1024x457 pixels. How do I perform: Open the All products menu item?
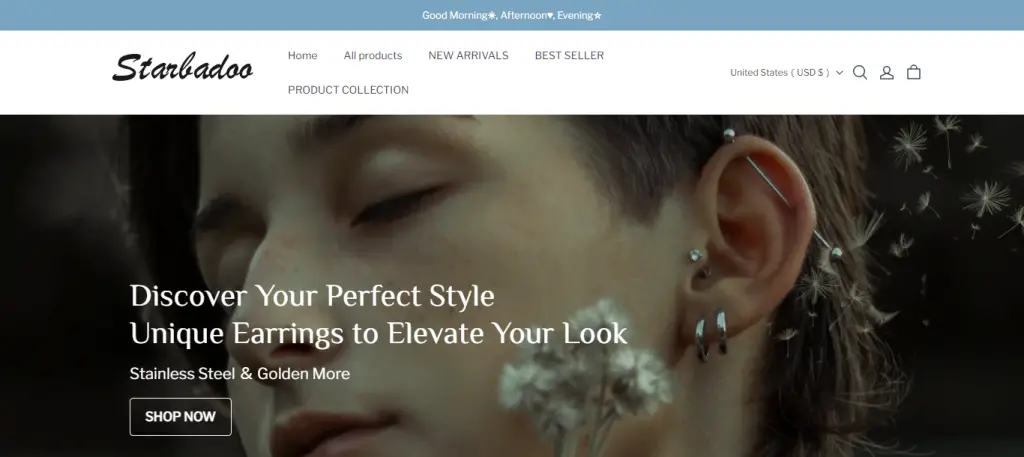click(373, 55)
